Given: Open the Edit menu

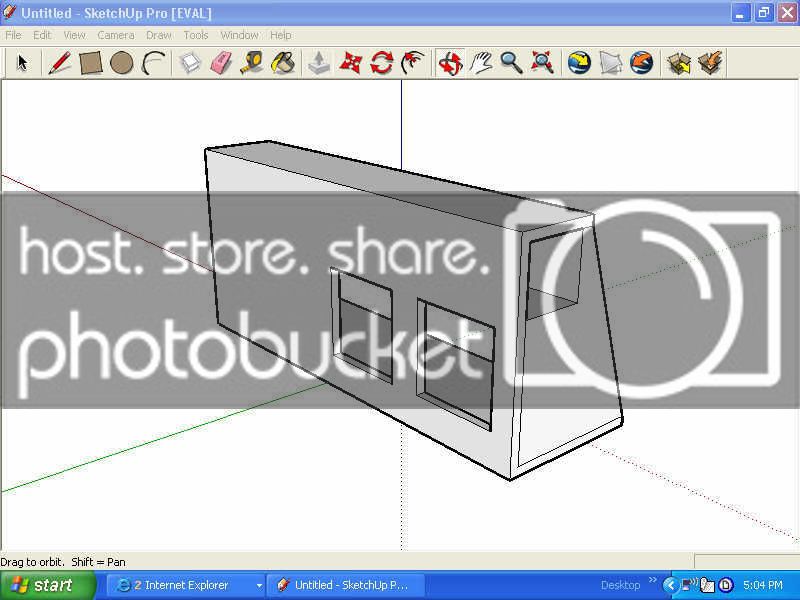Looking at the screenshot, I should [42, 35].
